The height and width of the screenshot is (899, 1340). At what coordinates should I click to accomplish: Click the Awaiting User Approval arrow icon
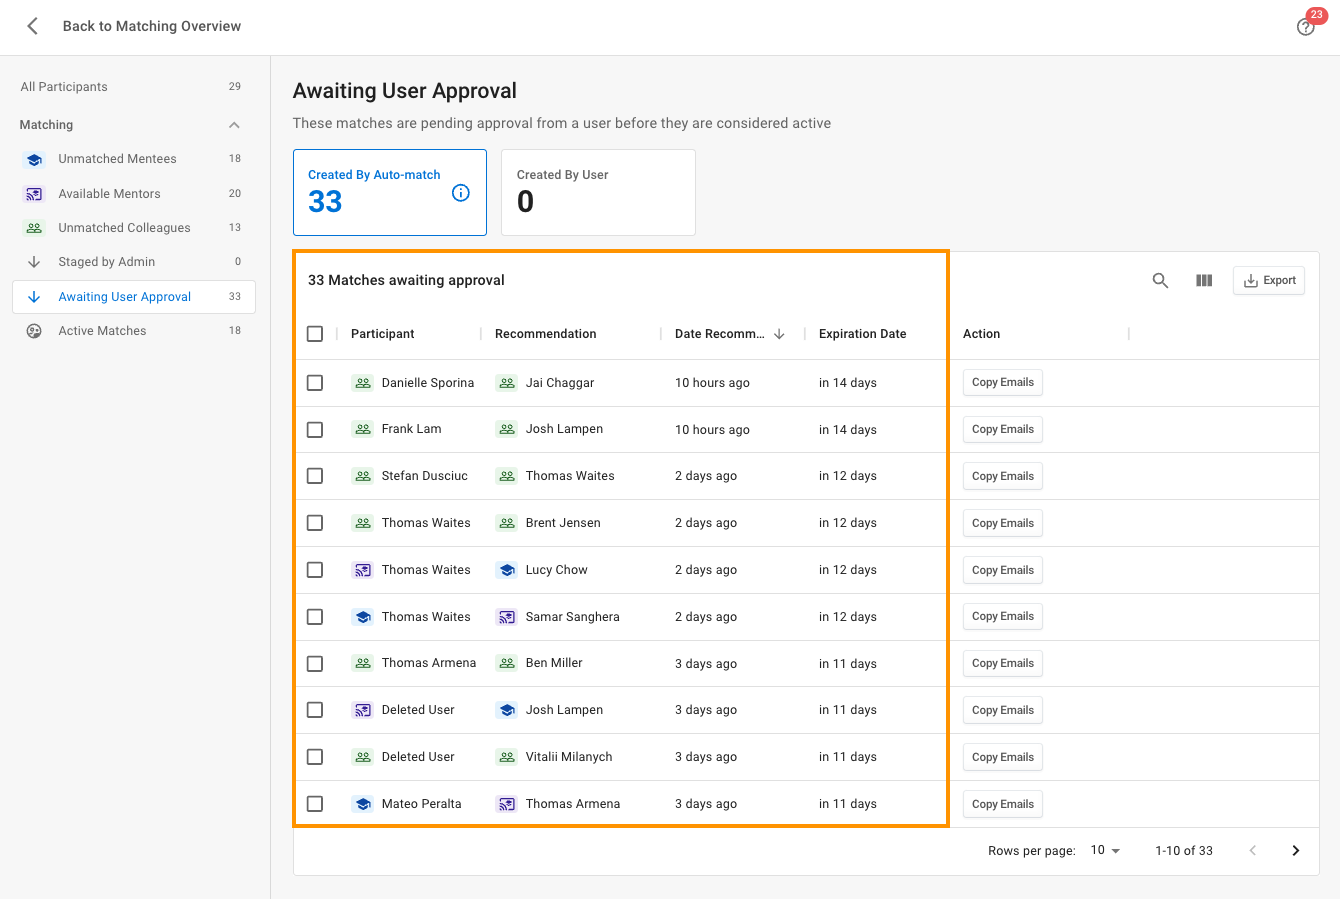point(34,297)
